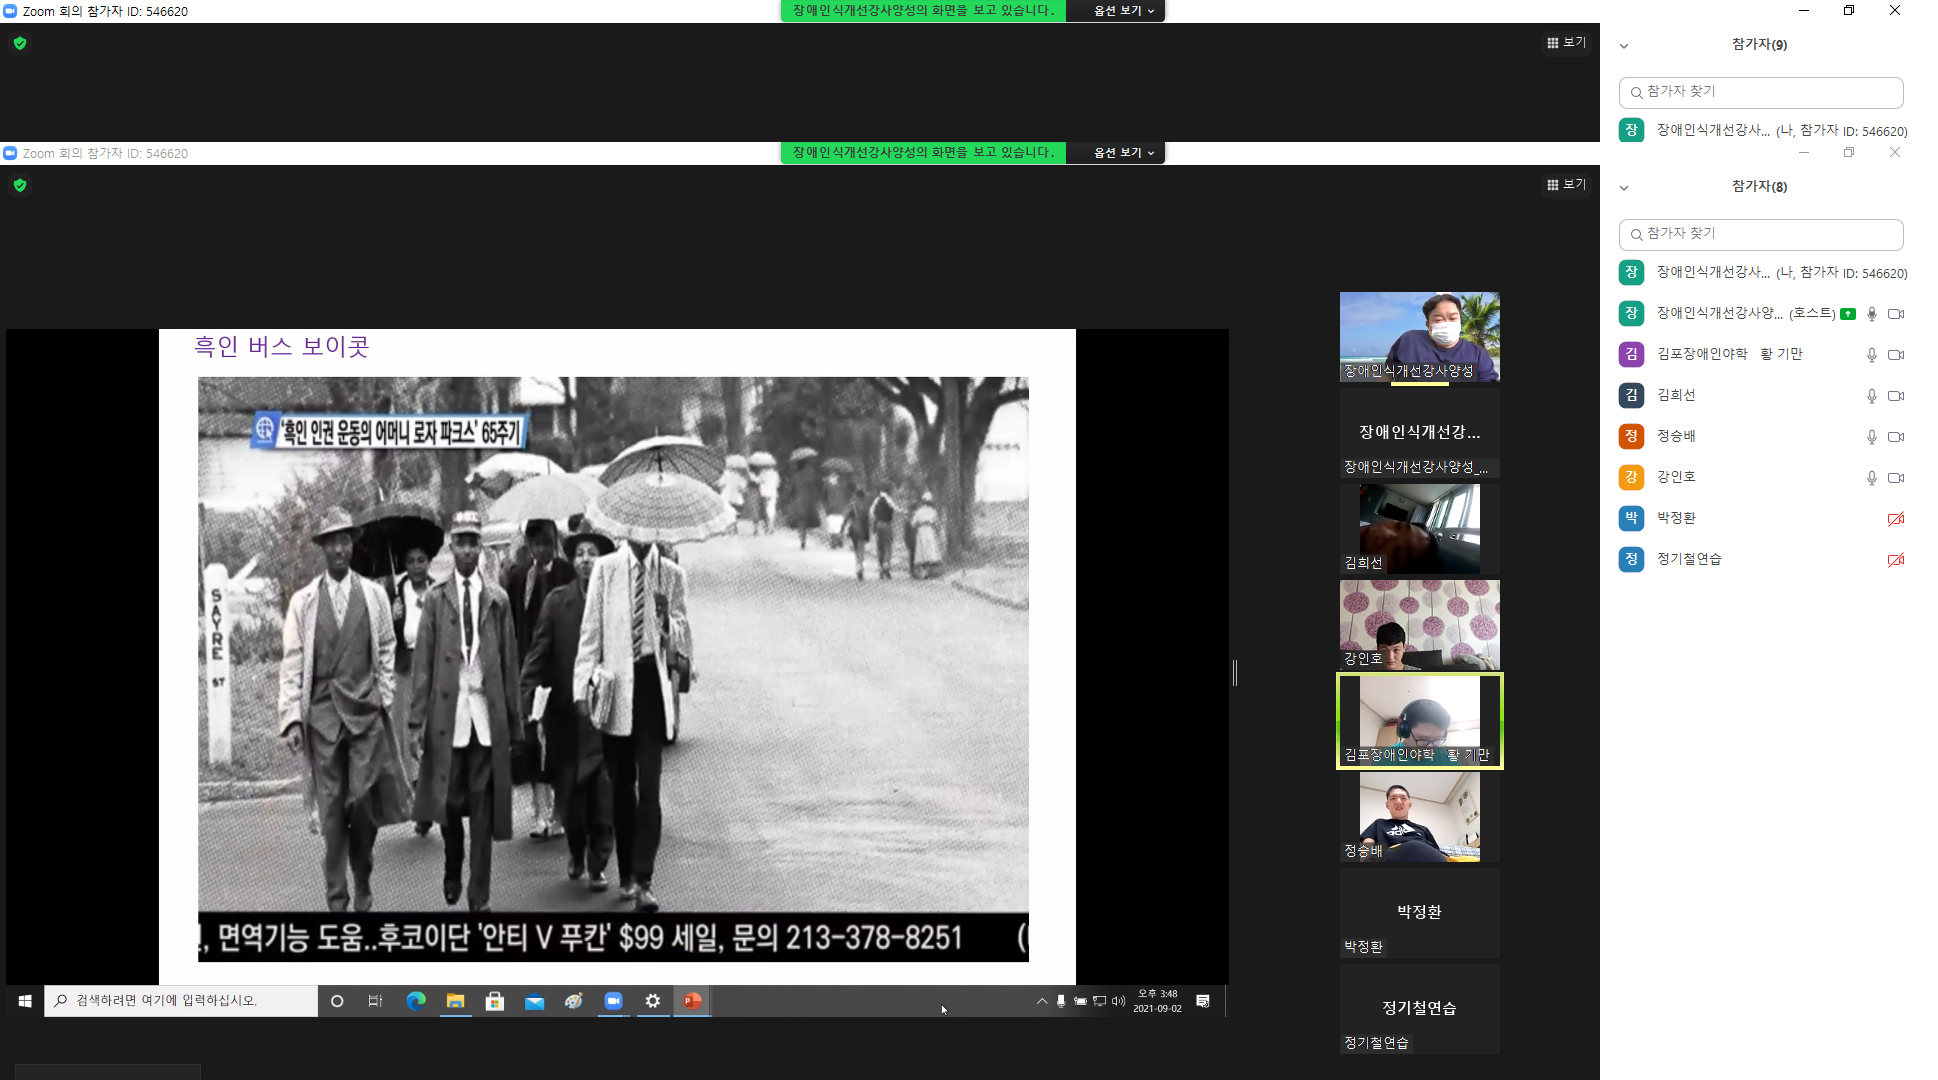This screenshot has width=1938, height=1080.
Task: Toggle microphone icon for 김희선
Action: [1872, 396]
